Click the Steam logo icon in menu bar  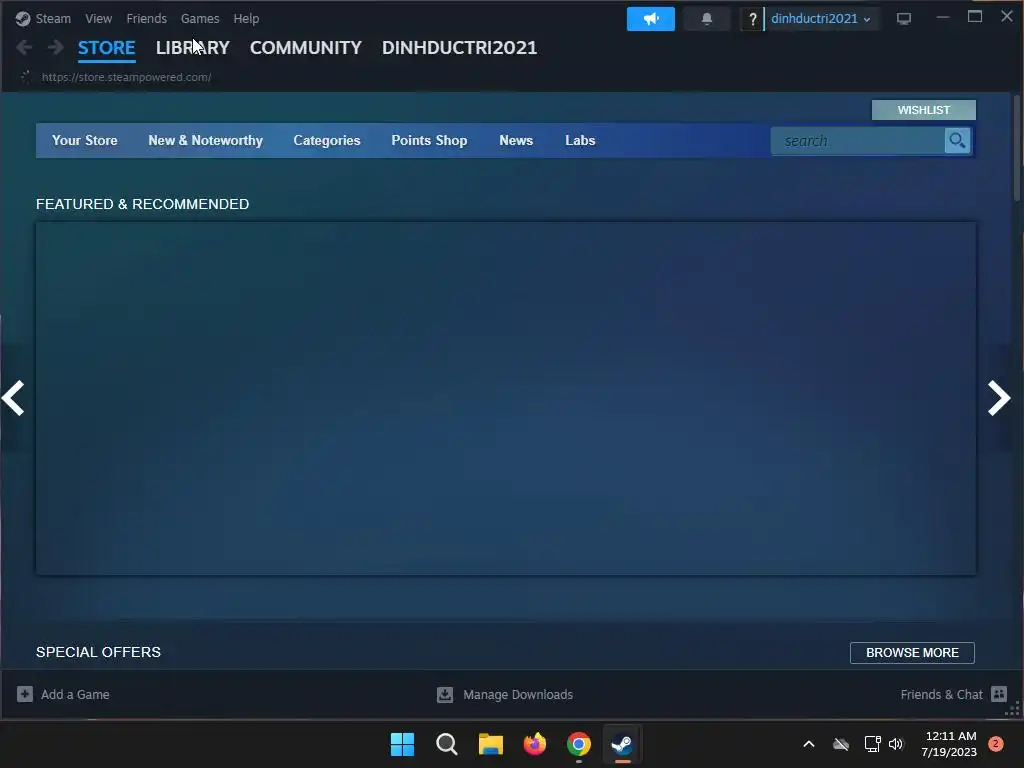[x=23, y=19]
